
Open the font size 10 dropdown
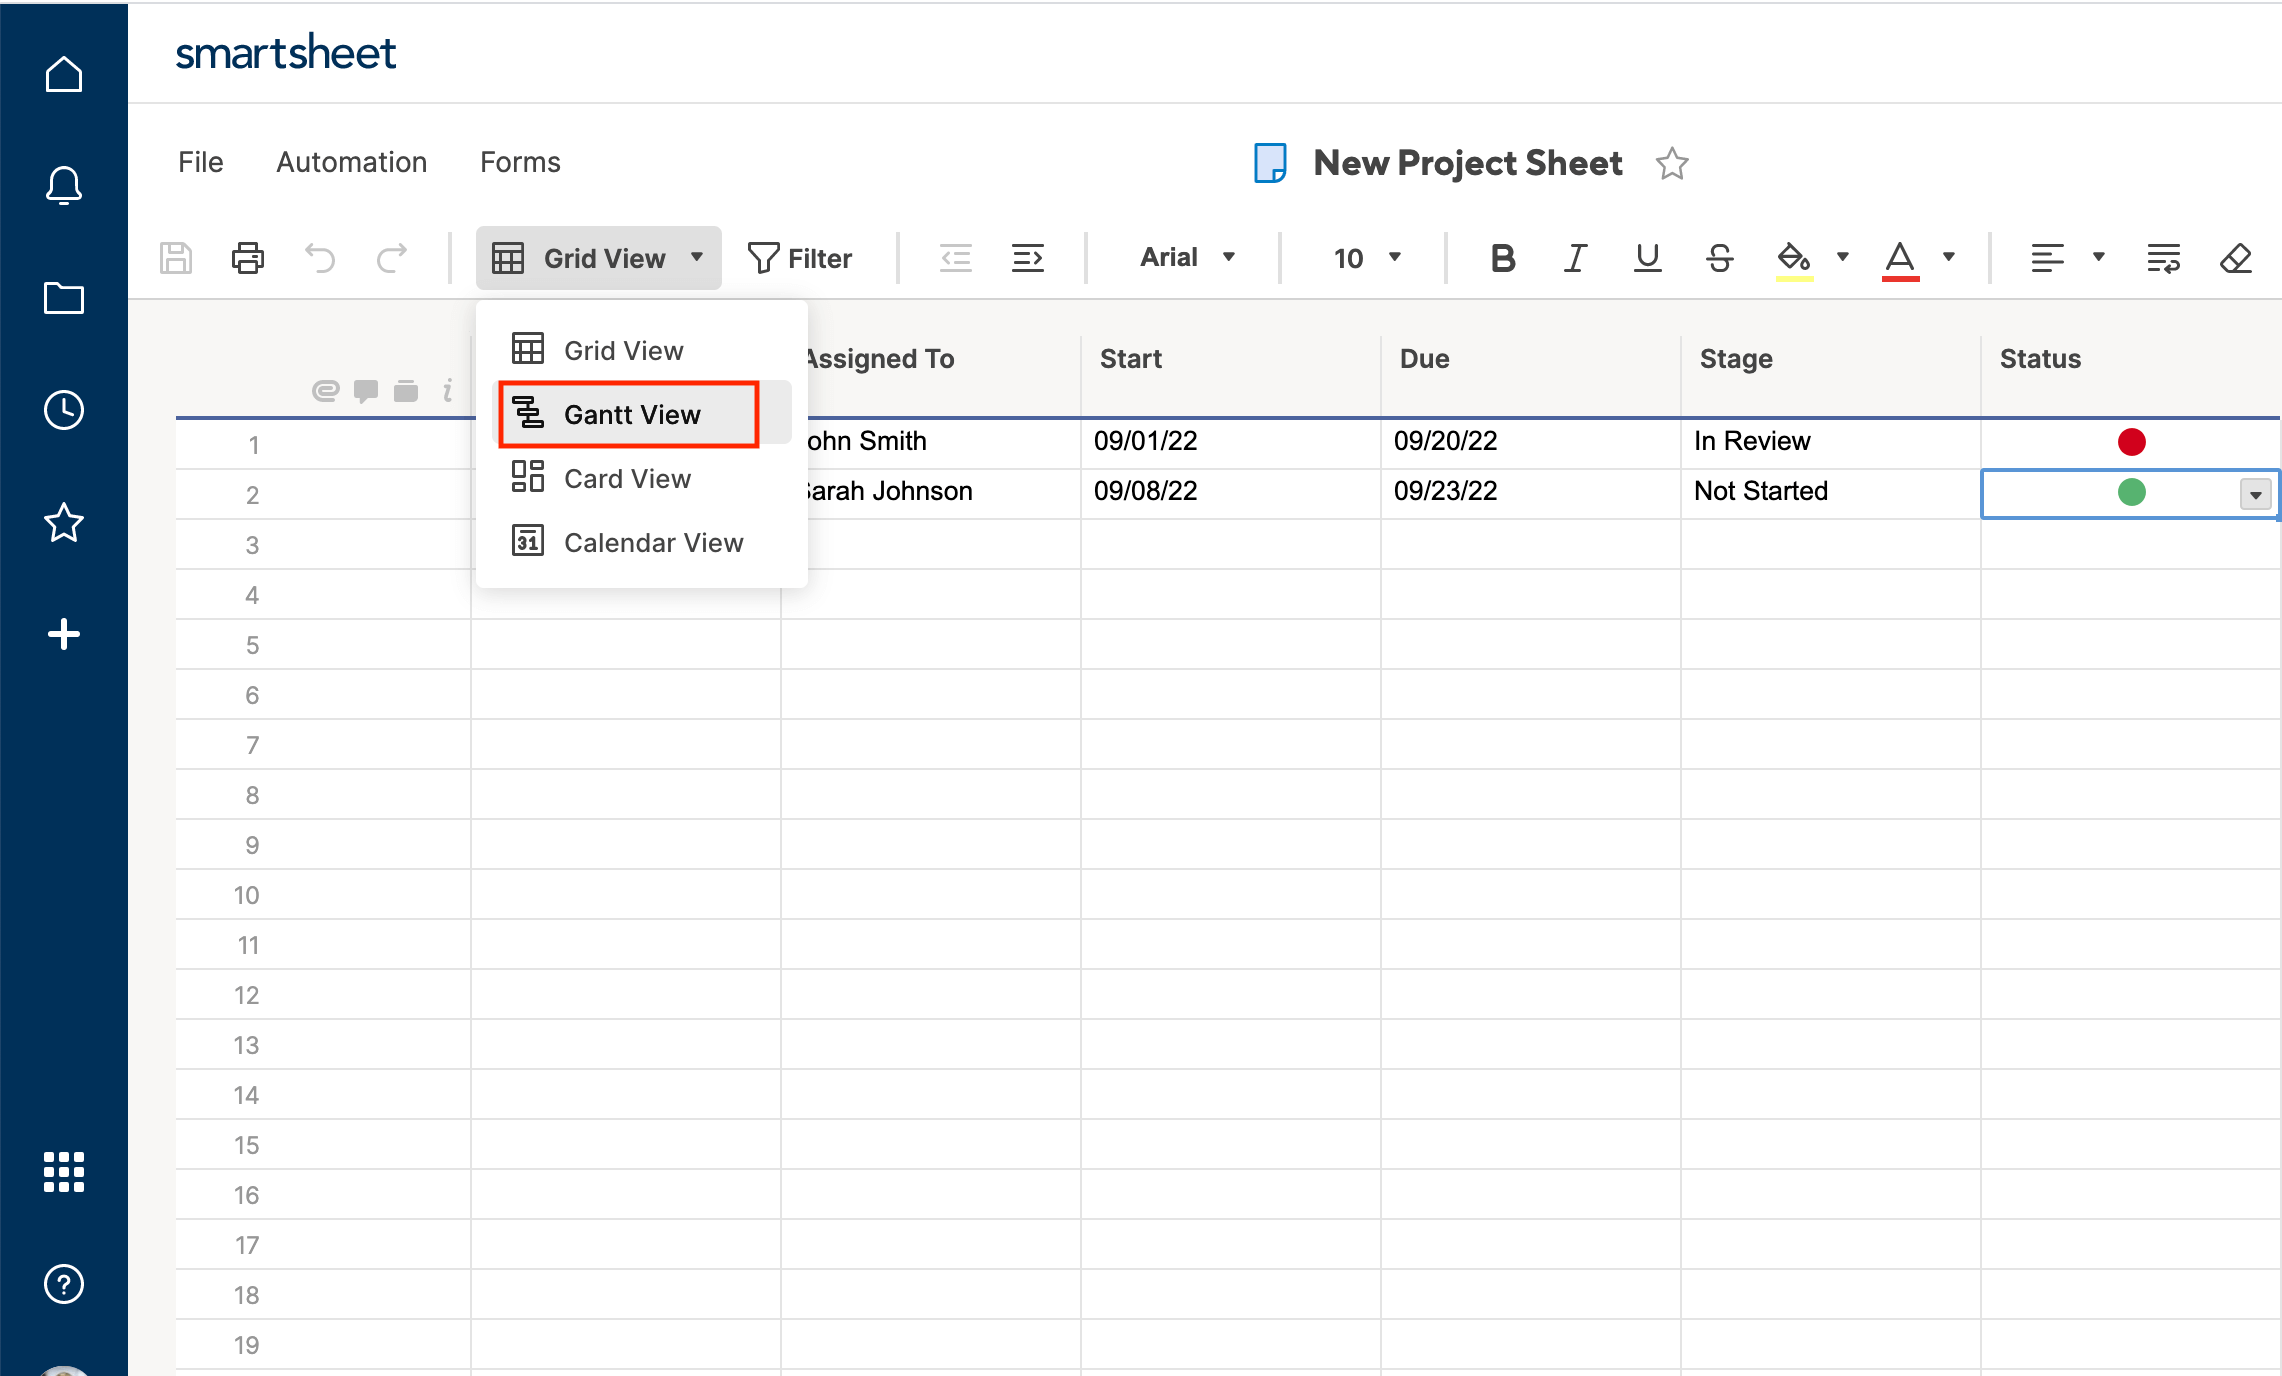click(x=1366, y=258)
